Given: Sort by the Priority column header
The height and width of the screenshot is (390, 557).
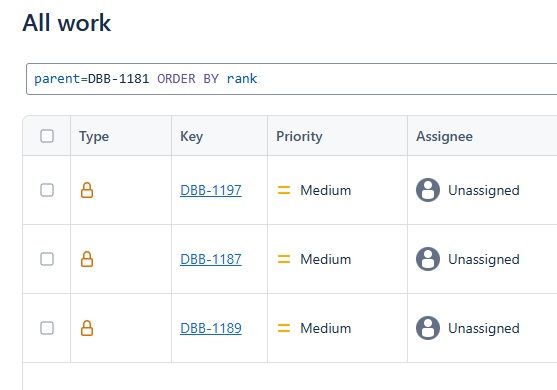Looking at the screenshot, I should pyautogui.click(x=299, y=136).
